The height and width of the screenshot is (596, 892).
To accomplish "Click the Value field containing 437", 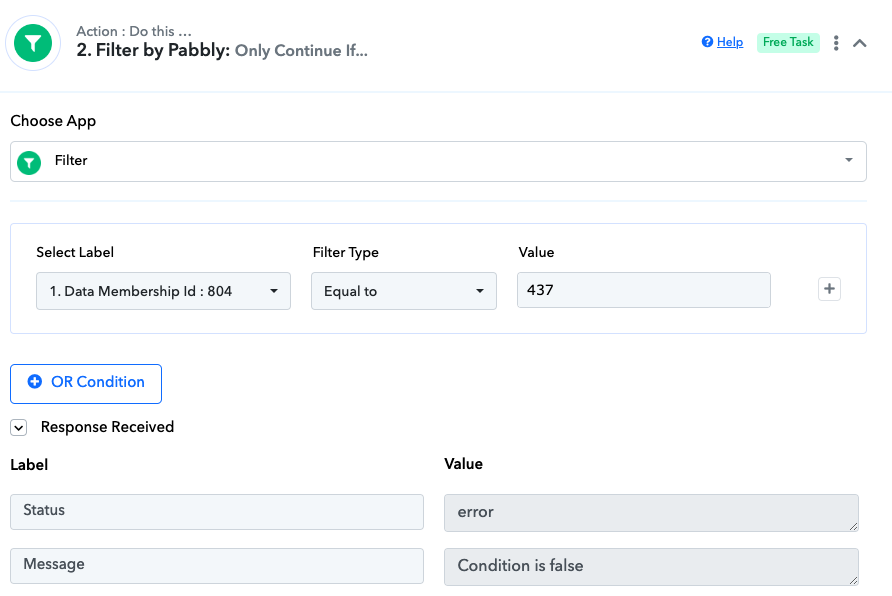I will click(x=643, y=290).
